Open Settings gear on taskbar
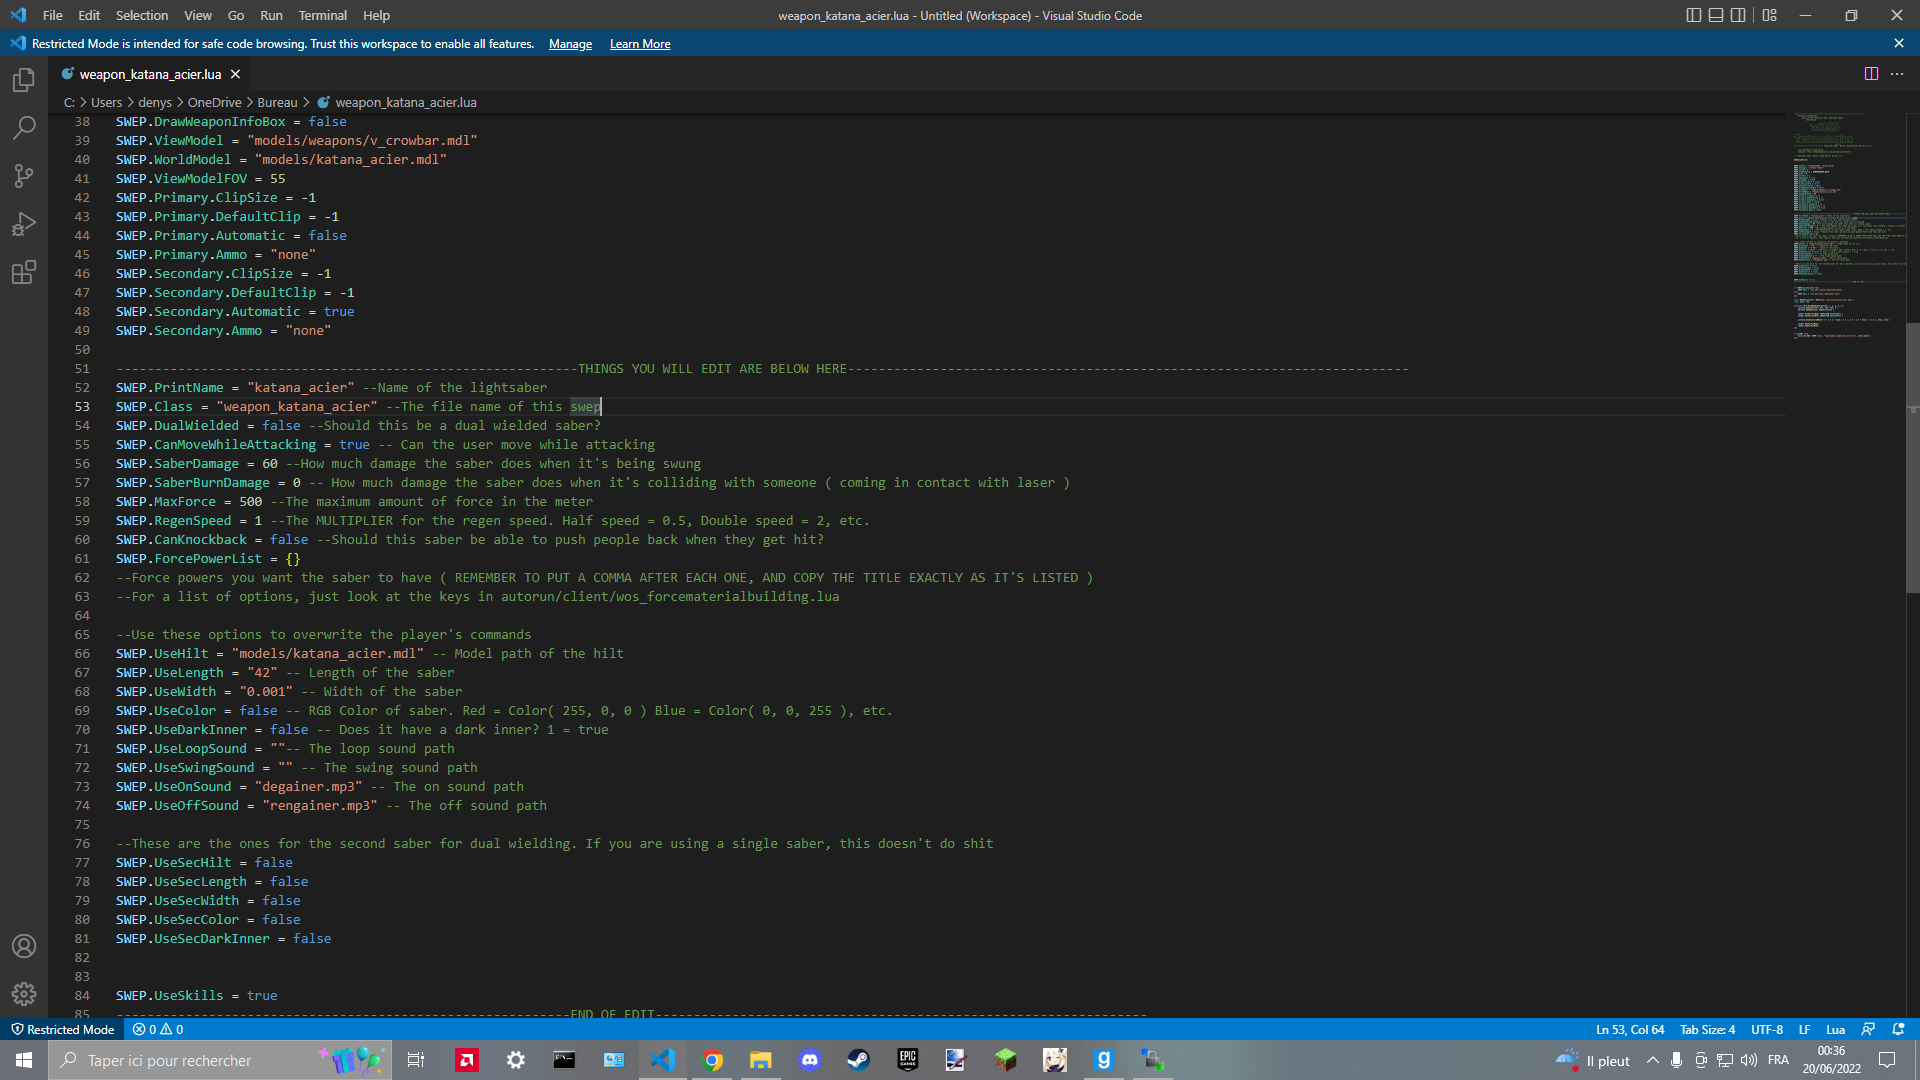1920x1080 pixels. coord(516,1060)
